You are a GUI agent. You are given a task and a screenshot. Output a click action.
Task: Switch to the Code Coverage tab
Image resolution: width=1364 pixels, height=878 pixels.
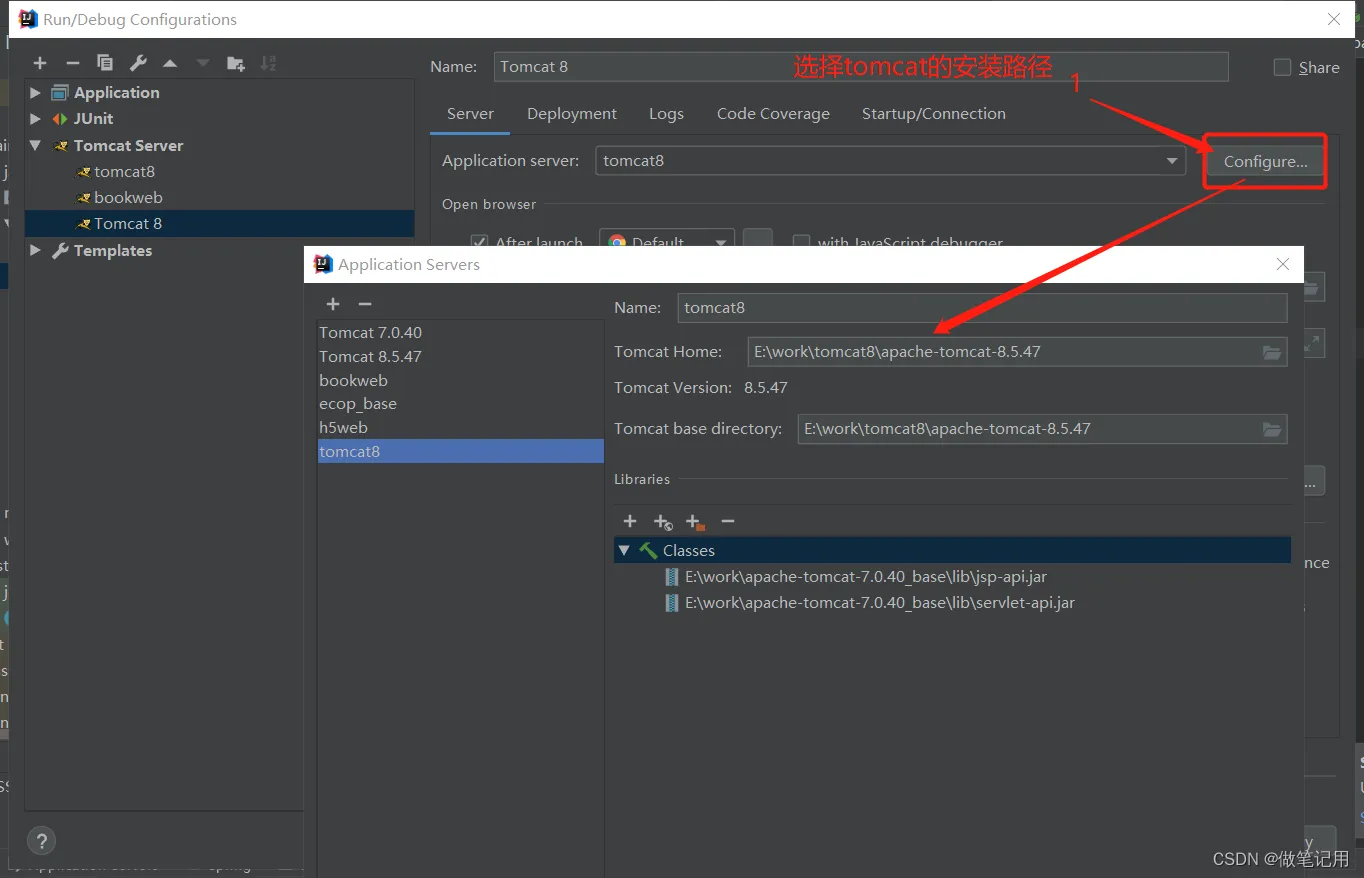tap(773, 114)
